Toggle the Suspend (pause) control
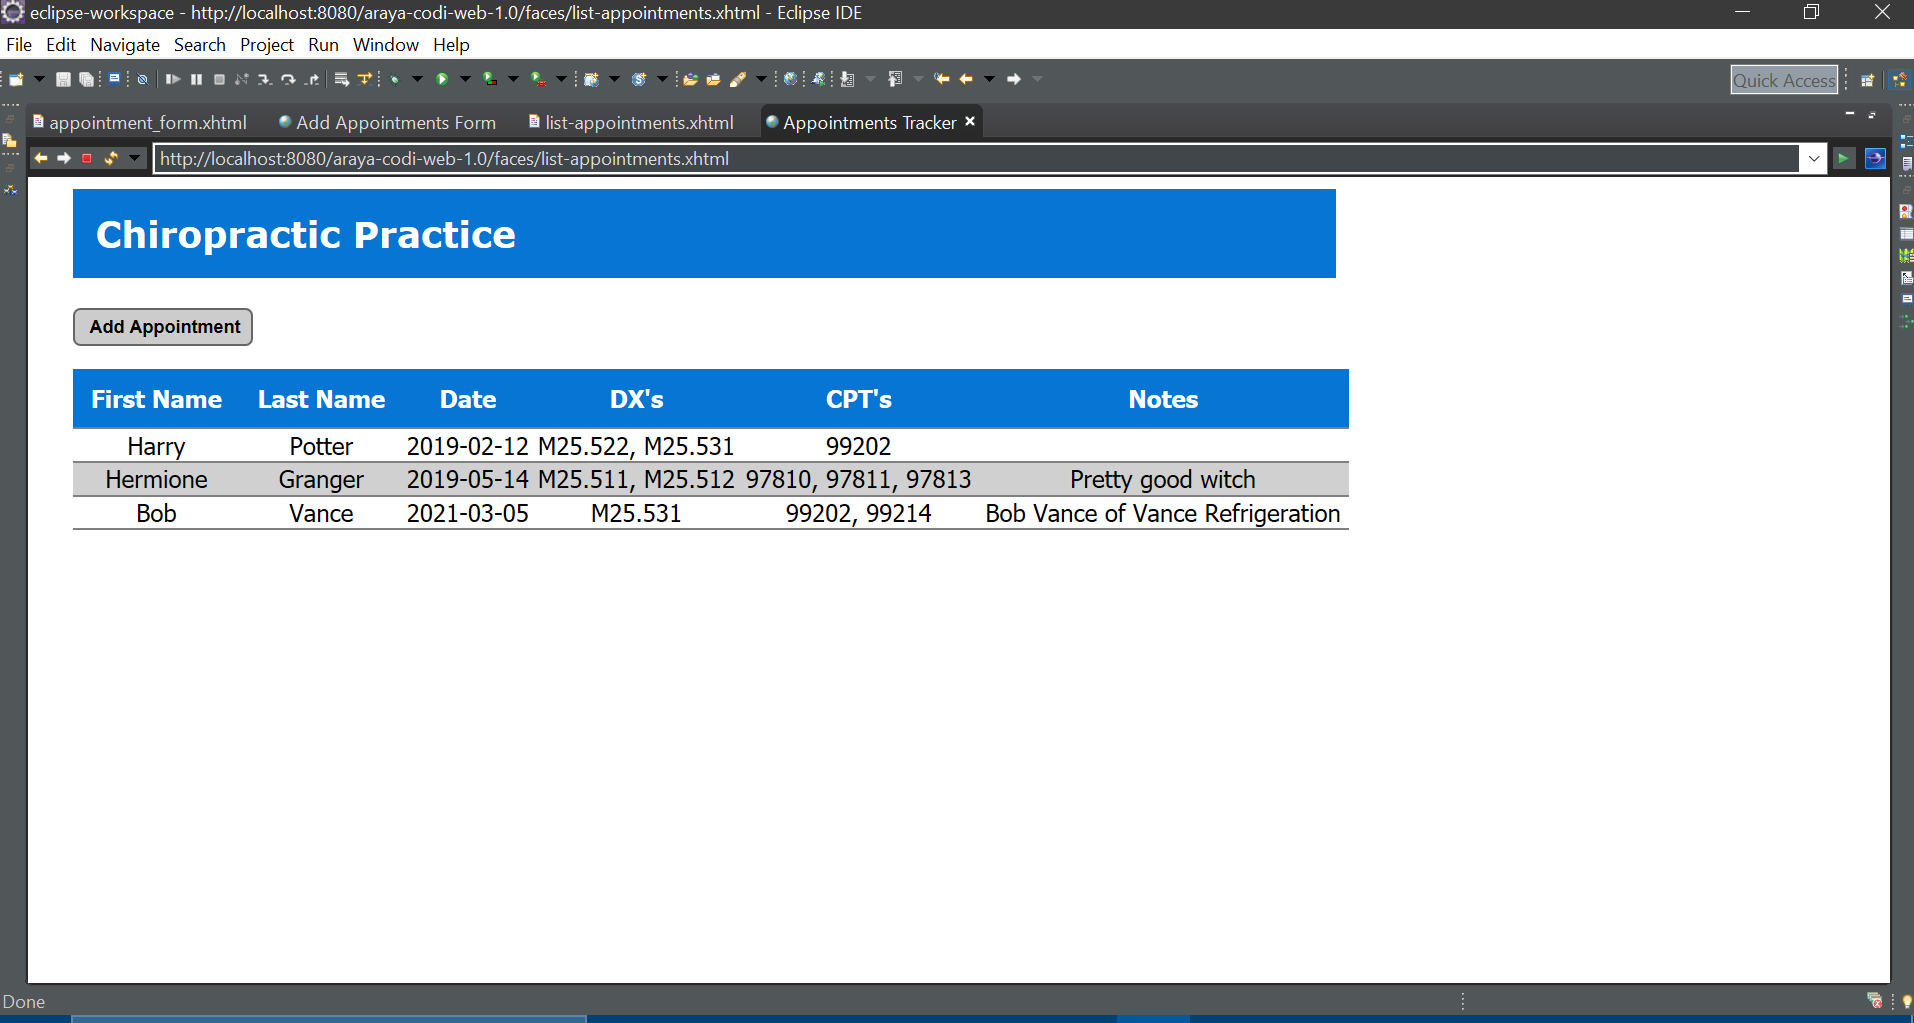Image resolution: width=1914 pixels, height=1023 pixels. pyautogui.click(x=196, y=78)
